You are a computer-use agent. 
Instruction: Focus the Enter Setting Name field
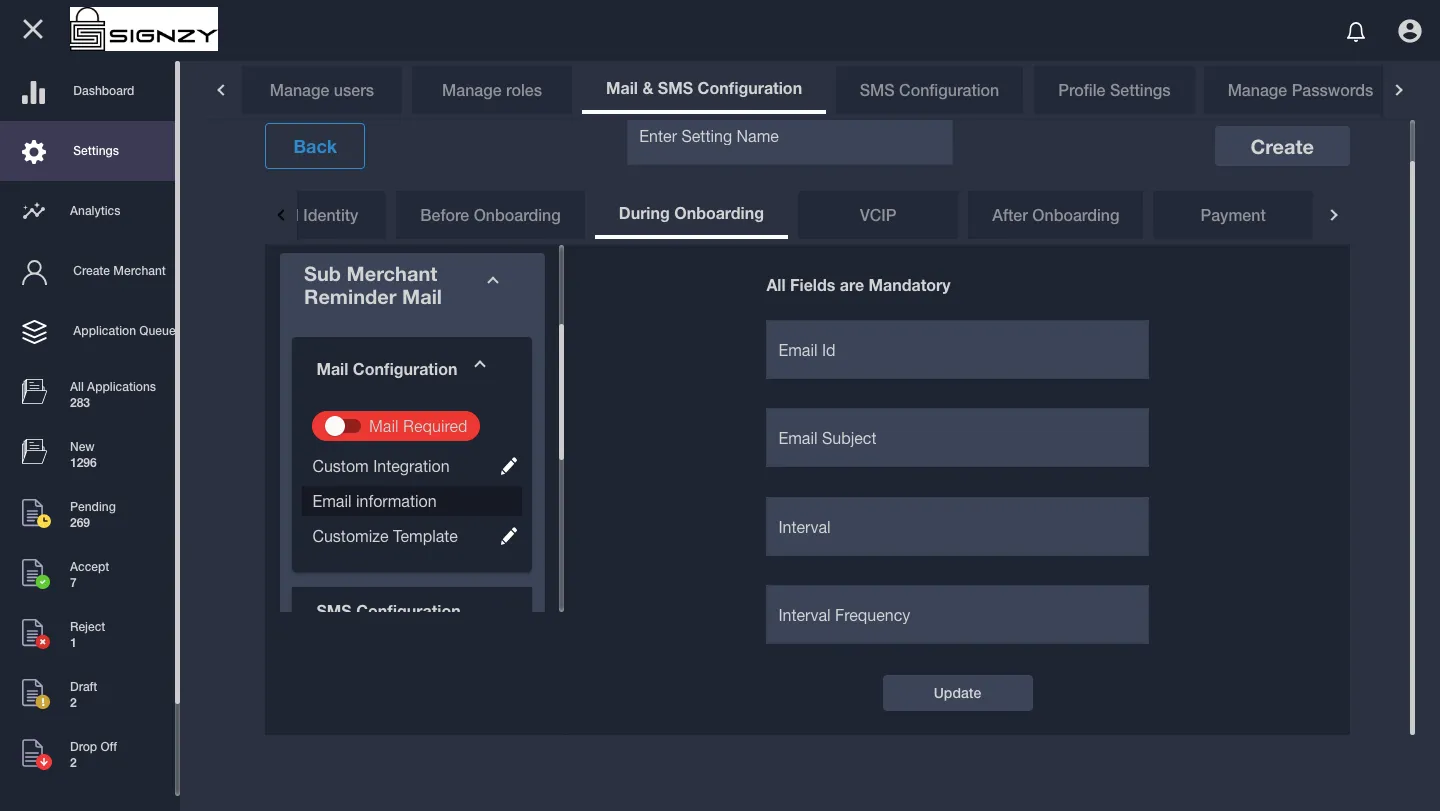coord(790,143)
